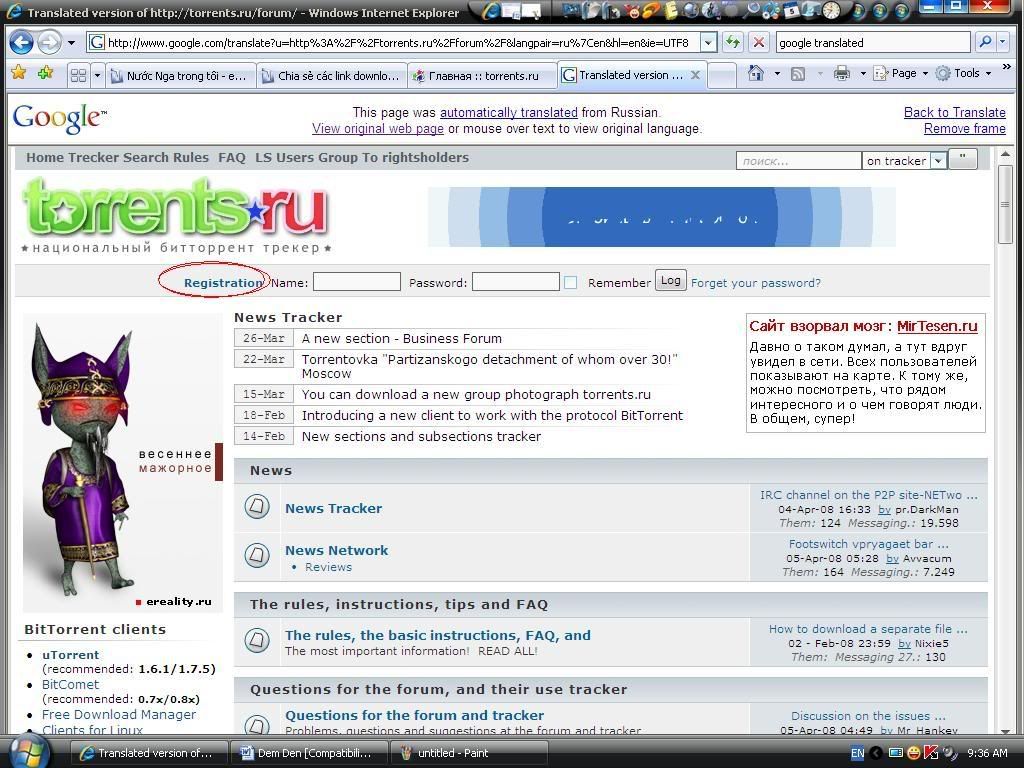Image resolution: width=1024 pixels, height=768 pixels.
Task: Click the search magnifier icon
Action: pyautogui.click(x=984, y=43)
